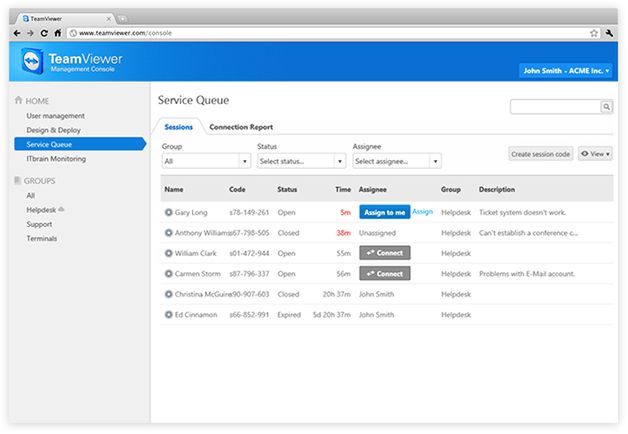Click the GROUPS section icon

click(x=18, y=180)
